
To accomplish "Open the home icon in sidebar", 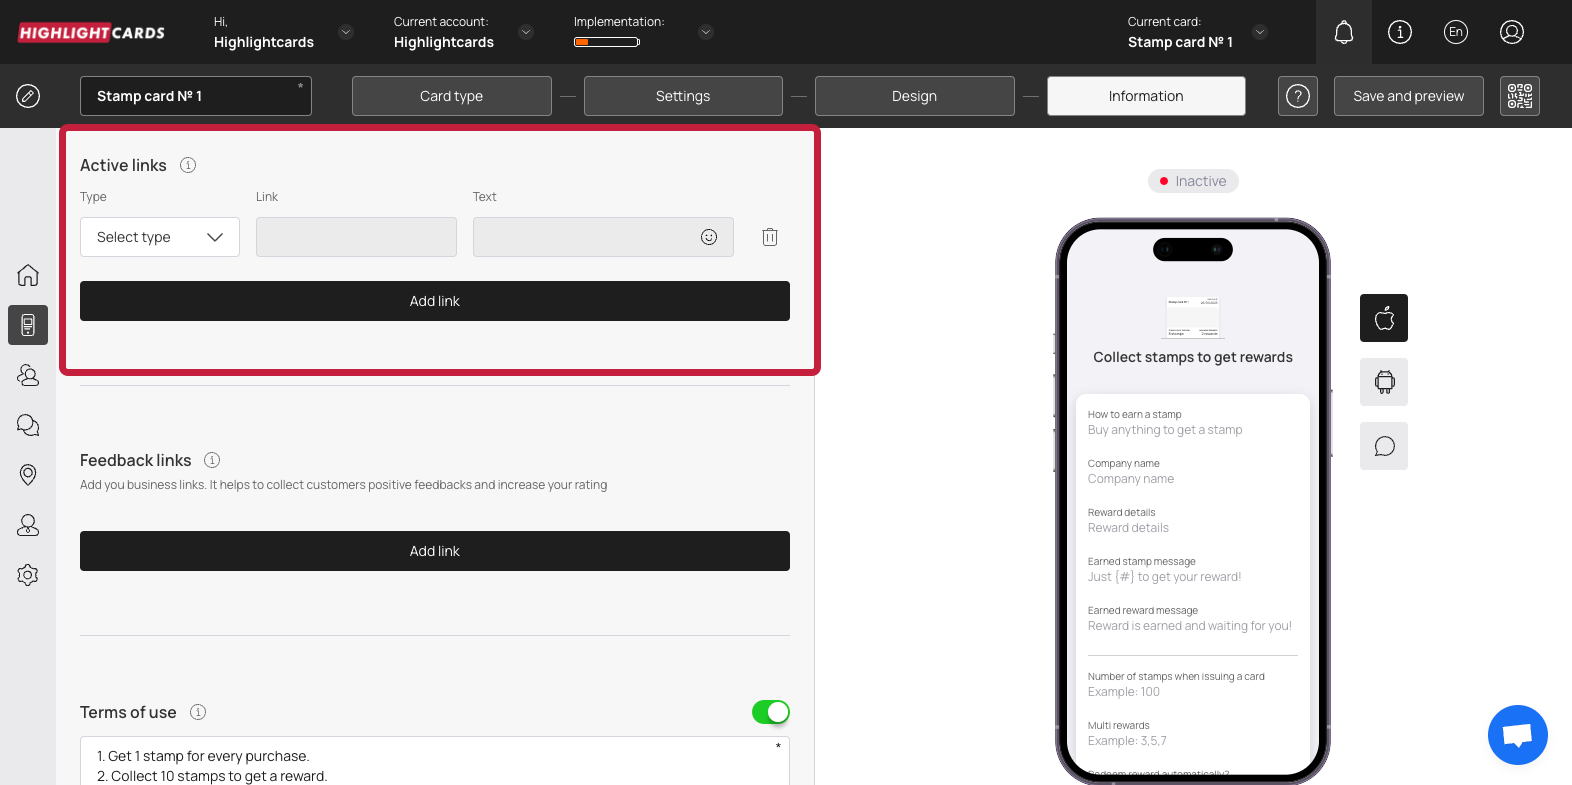I will 28,275.
